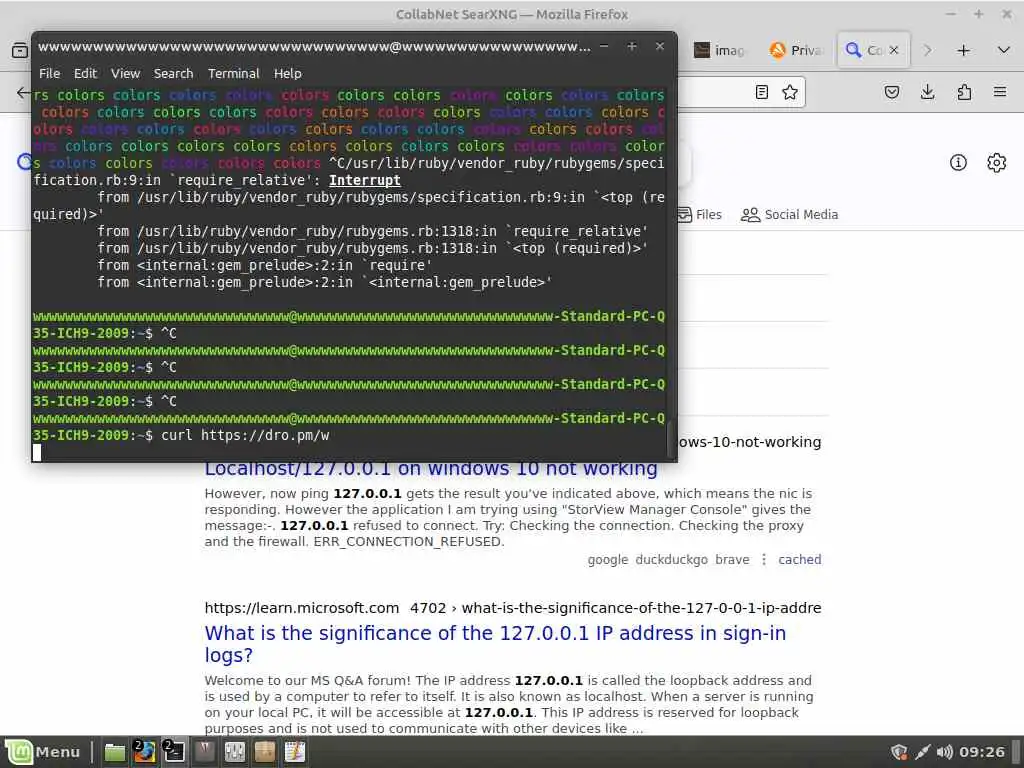Switch to the 'imag' tab in Firefox
Screen dimensions: 1024x768
click(x=719, y=50)
